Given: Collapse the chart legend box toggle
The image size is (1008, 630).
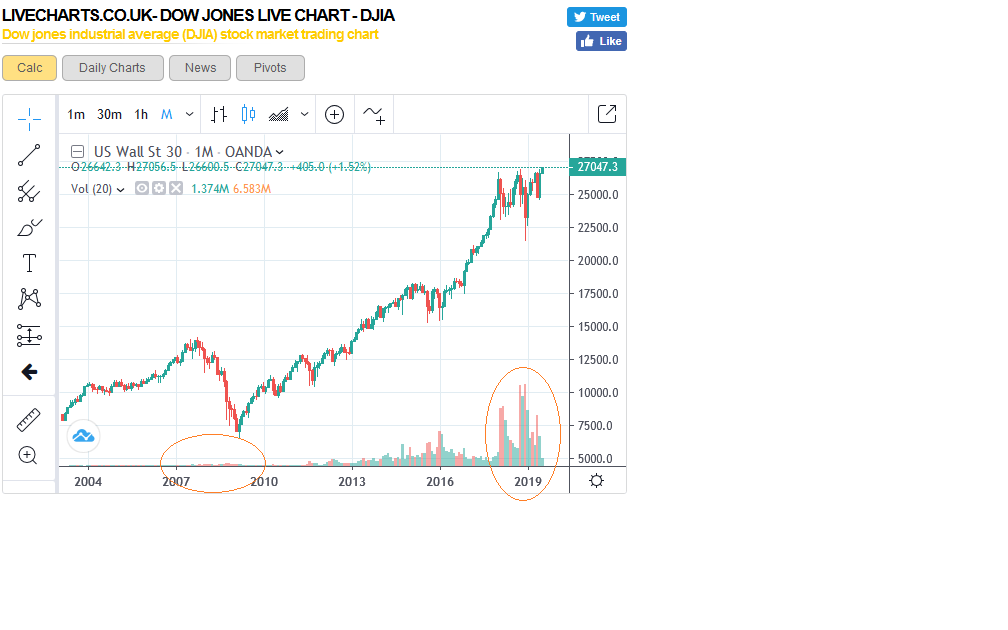Looking at the screenshot, I should [x=77, y=152].
